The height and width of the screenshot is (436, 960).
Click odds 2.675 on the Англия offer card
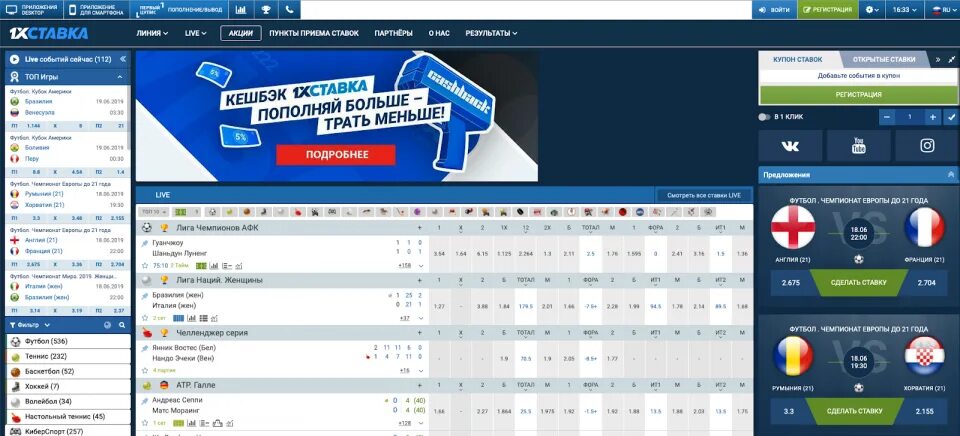point(790,283)
